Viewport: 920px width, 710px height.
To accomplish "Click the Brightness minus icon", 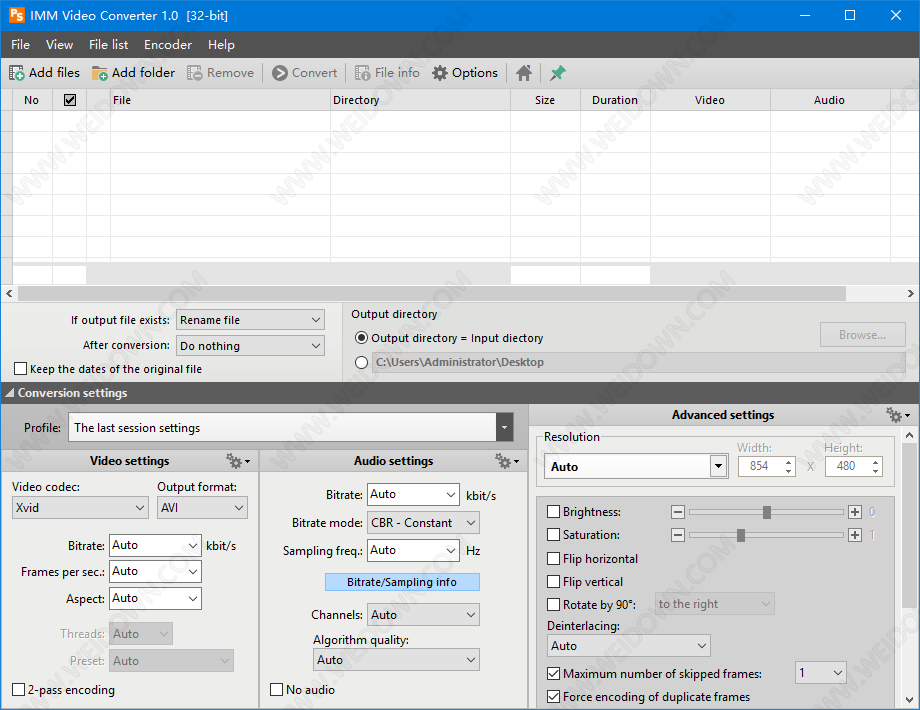I will point(678,512).
